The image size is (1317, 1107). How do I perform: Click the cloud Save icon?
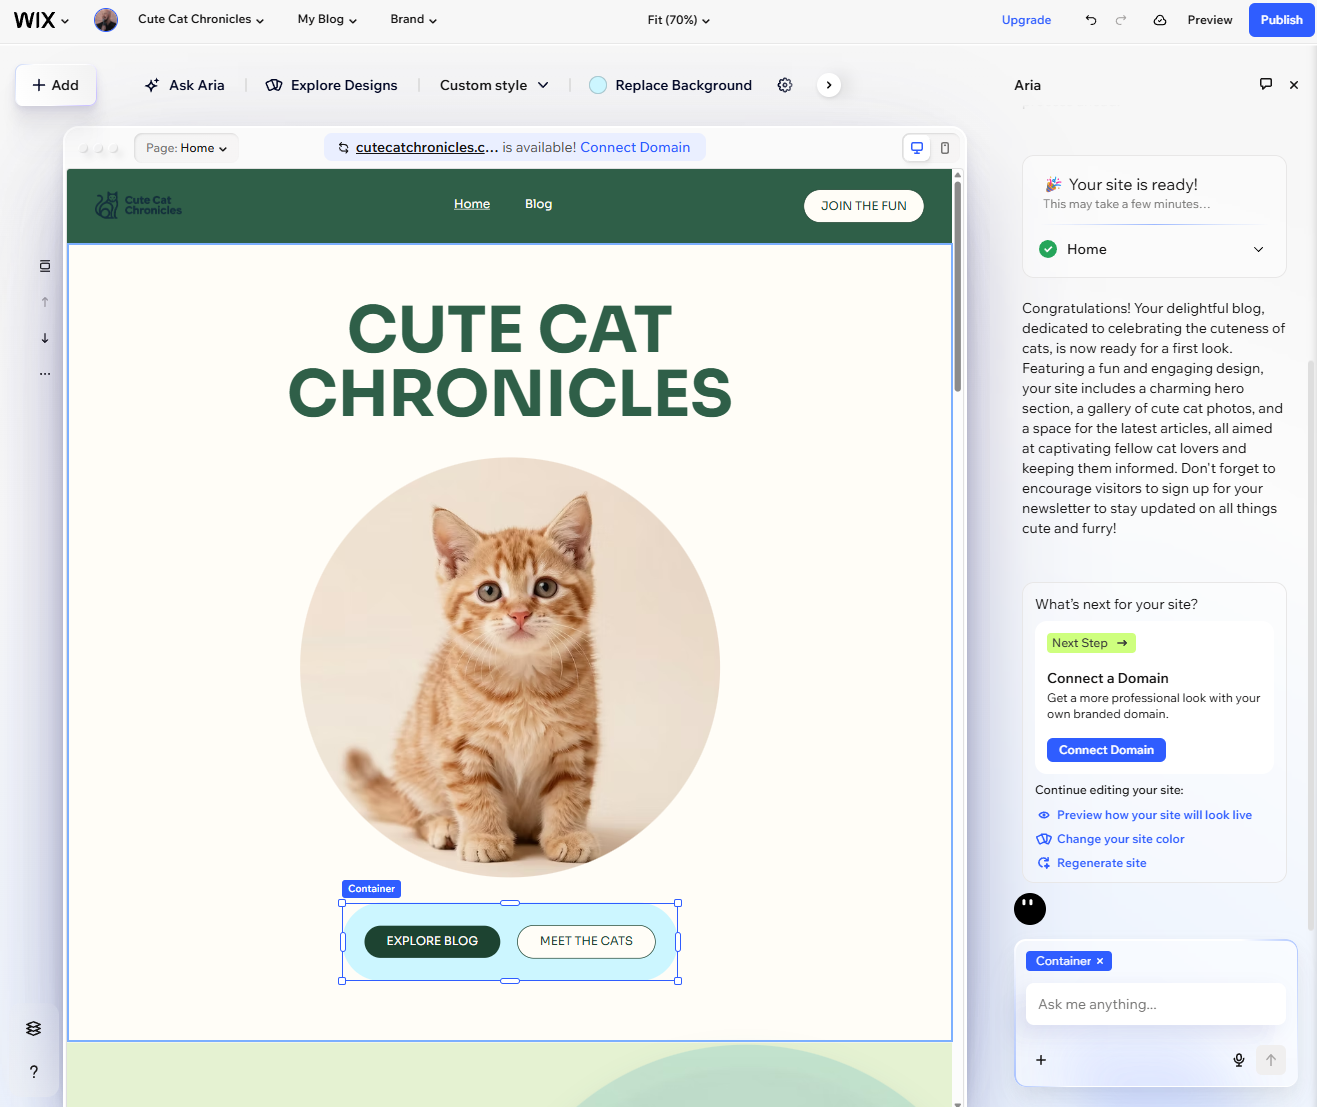(1159, 19)
